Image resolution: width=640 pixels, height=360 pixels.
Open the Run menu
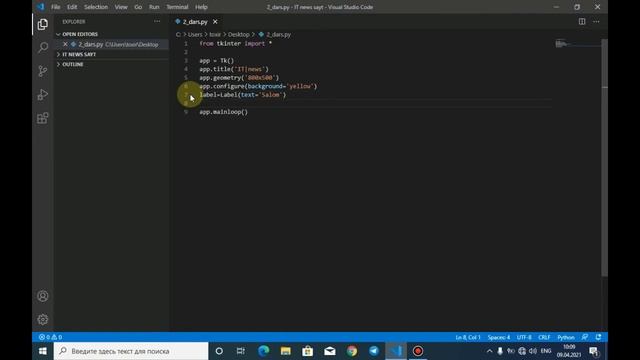[154, 7]
